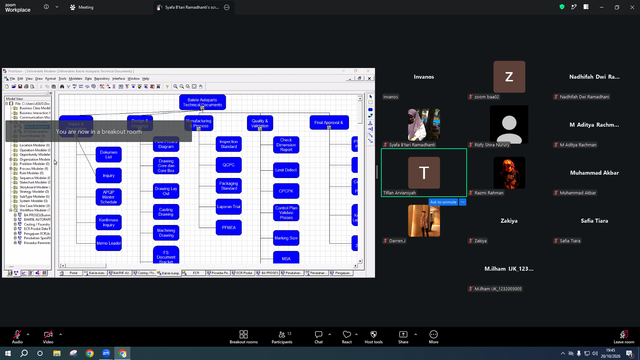The image size is (640, 360).
Task: Open options circle on shared screen tab
Action: click(x=227, y=7)
